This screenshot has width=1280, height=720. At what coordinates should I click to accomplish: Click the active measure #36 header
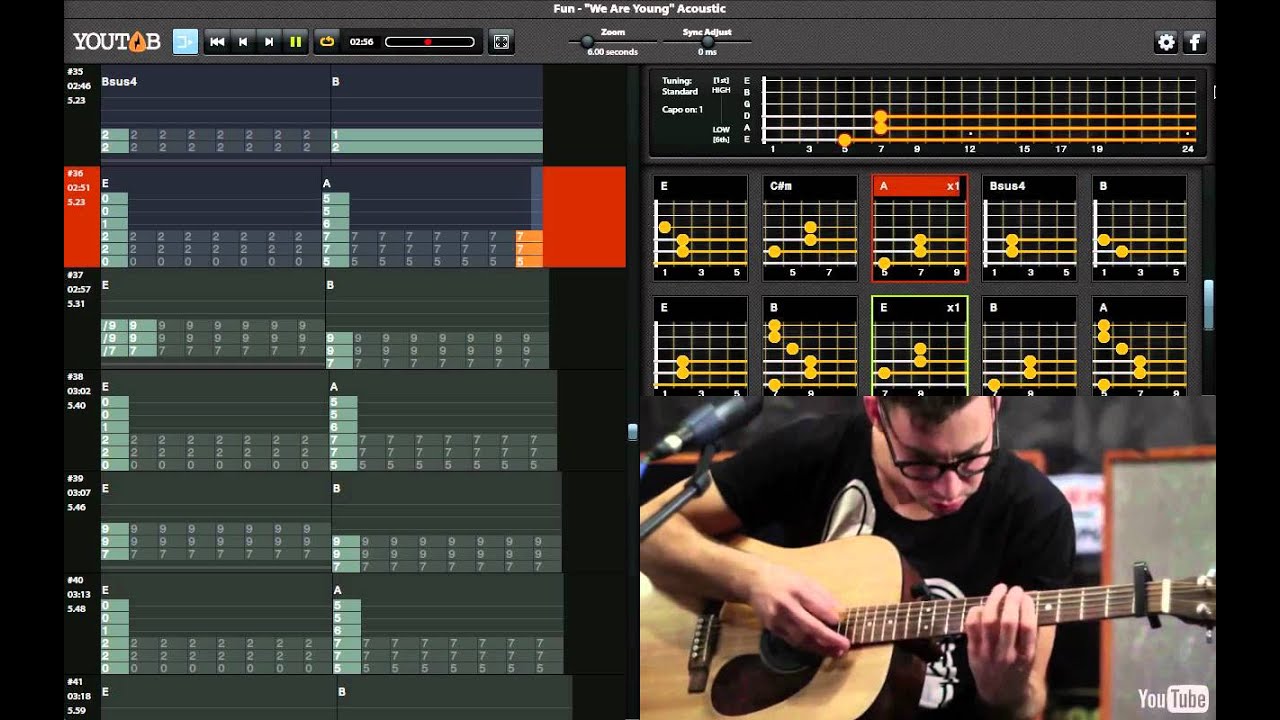[x=82, y=217]
